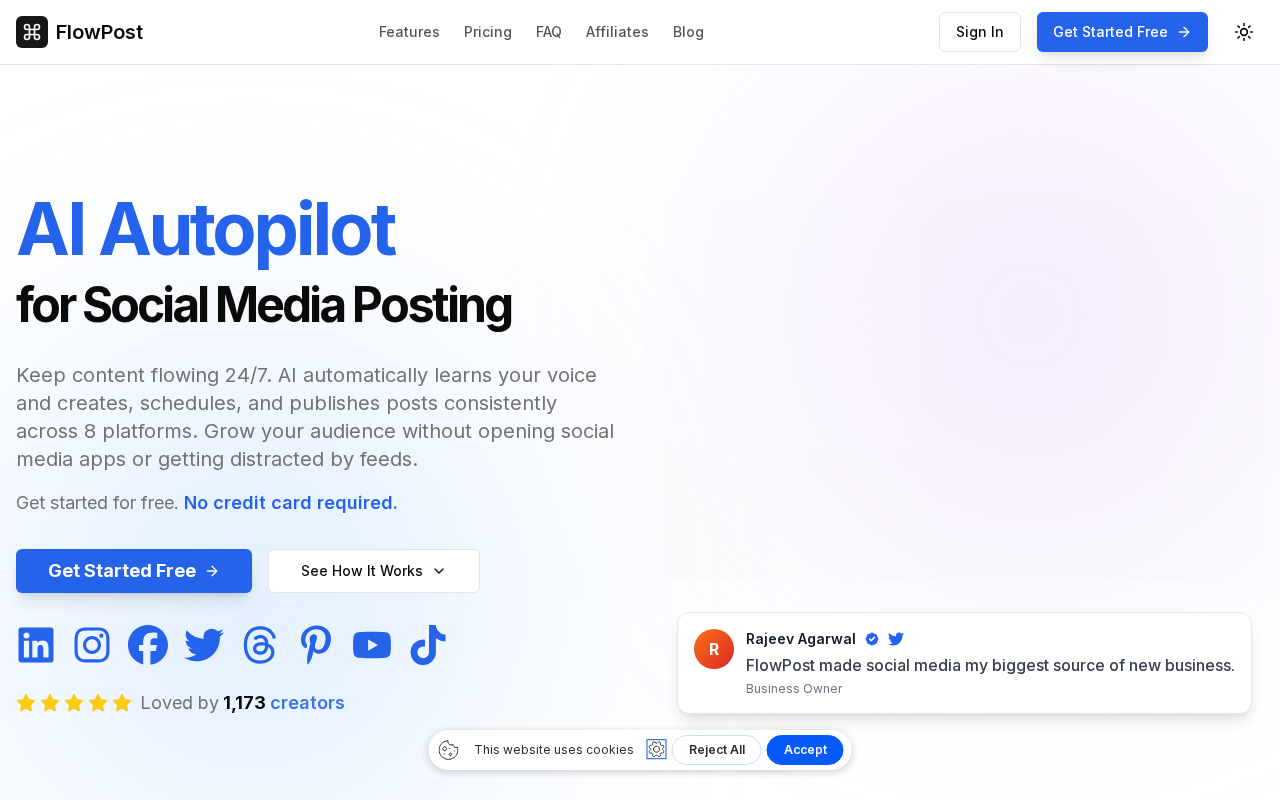Click the large hero Get Started Free button

(x=134, y=571)
